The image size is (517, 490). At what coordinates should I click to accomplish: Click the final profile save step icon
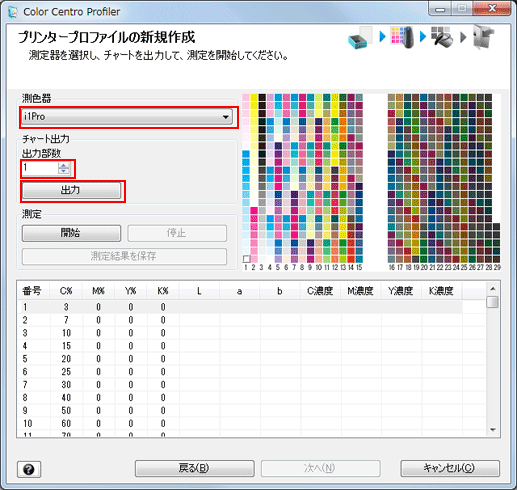pyautogui.click(x=484, y=37)
